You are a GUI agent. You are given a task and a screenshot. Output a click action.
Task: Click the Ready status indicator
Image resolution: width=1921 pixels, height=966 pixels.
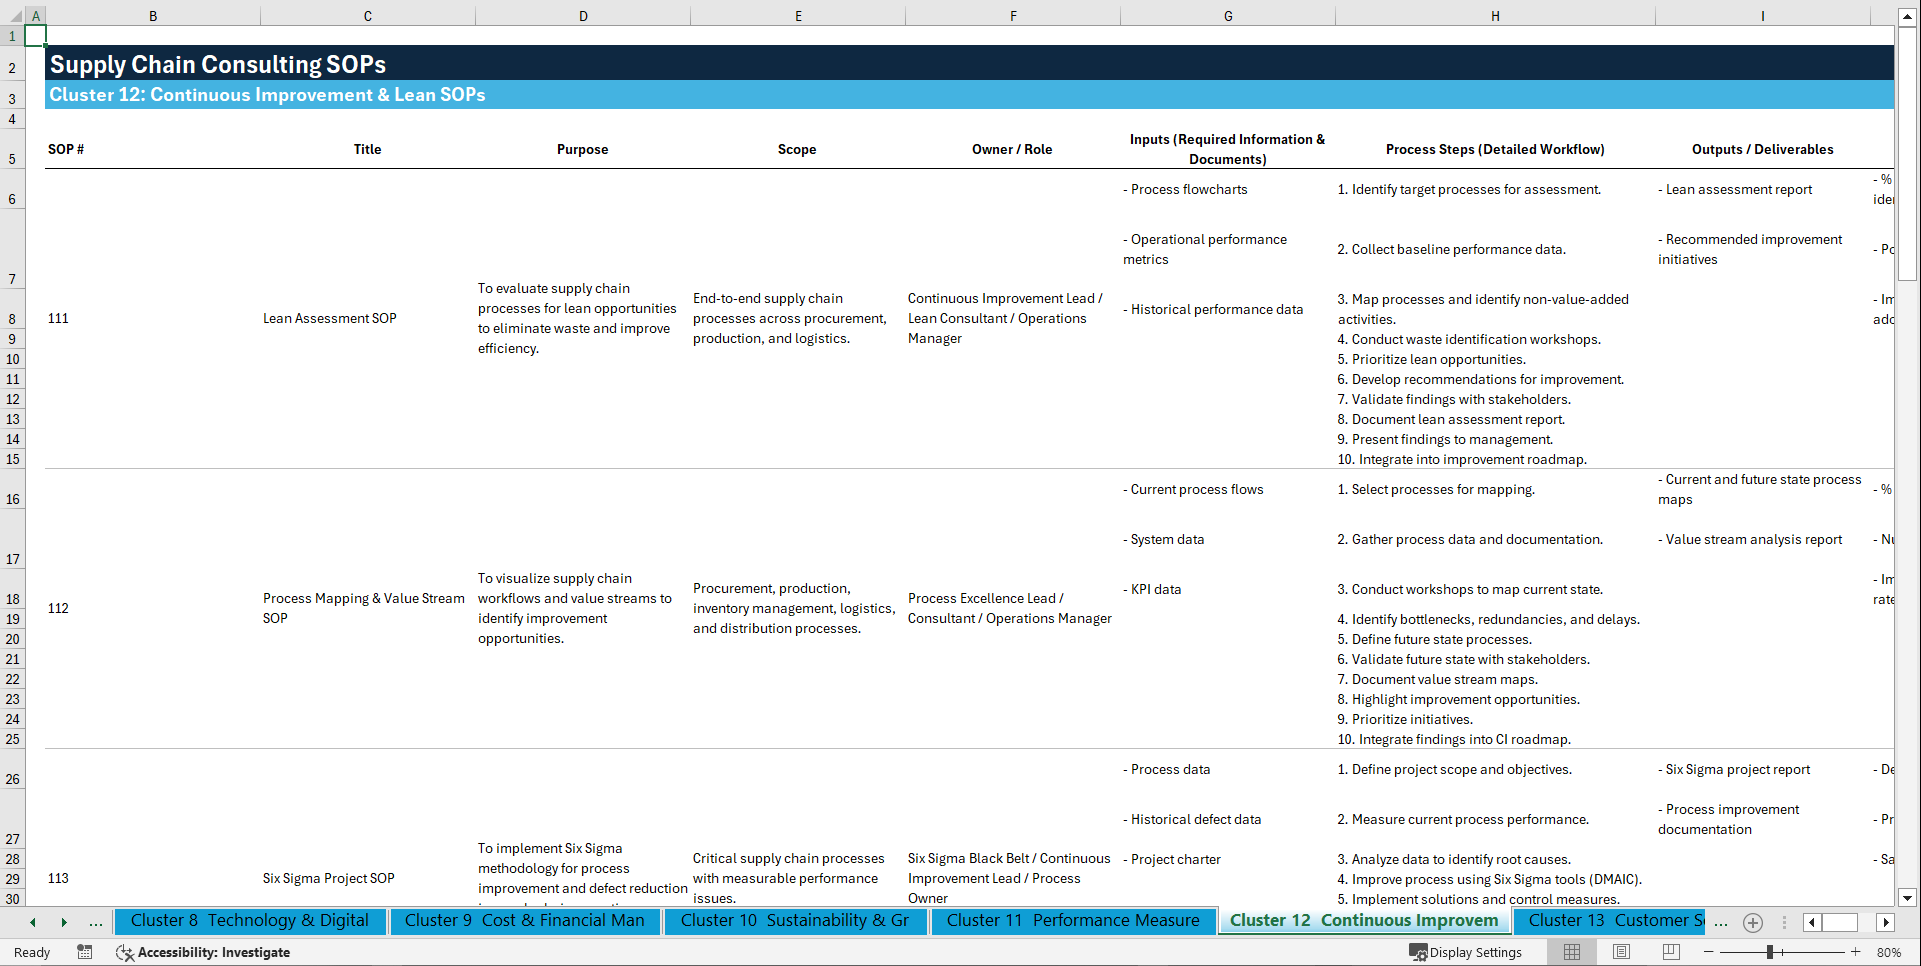31,952
